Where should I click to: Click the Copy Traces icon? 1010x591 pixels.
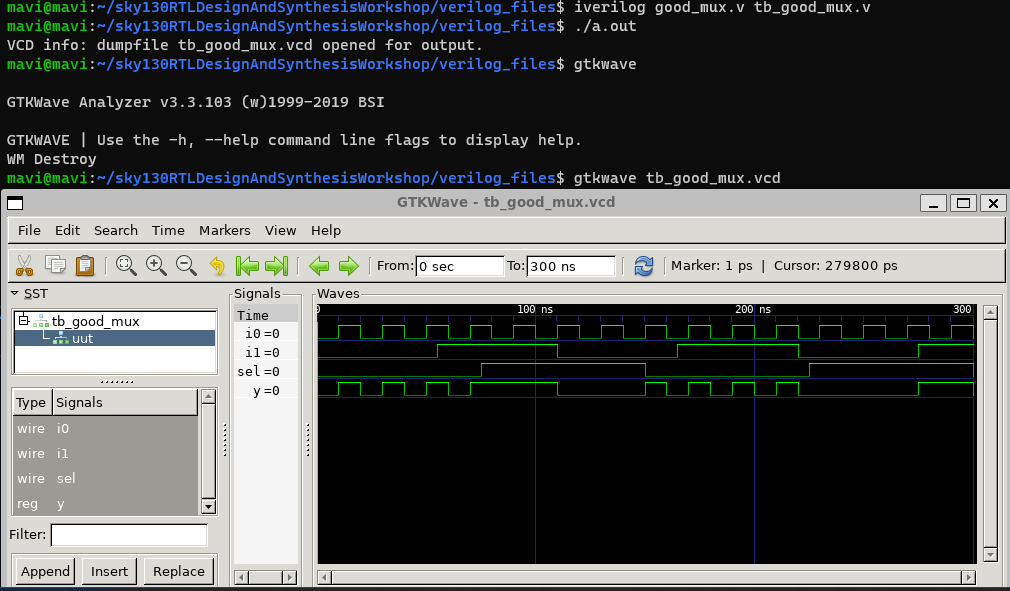coord(56,265)
